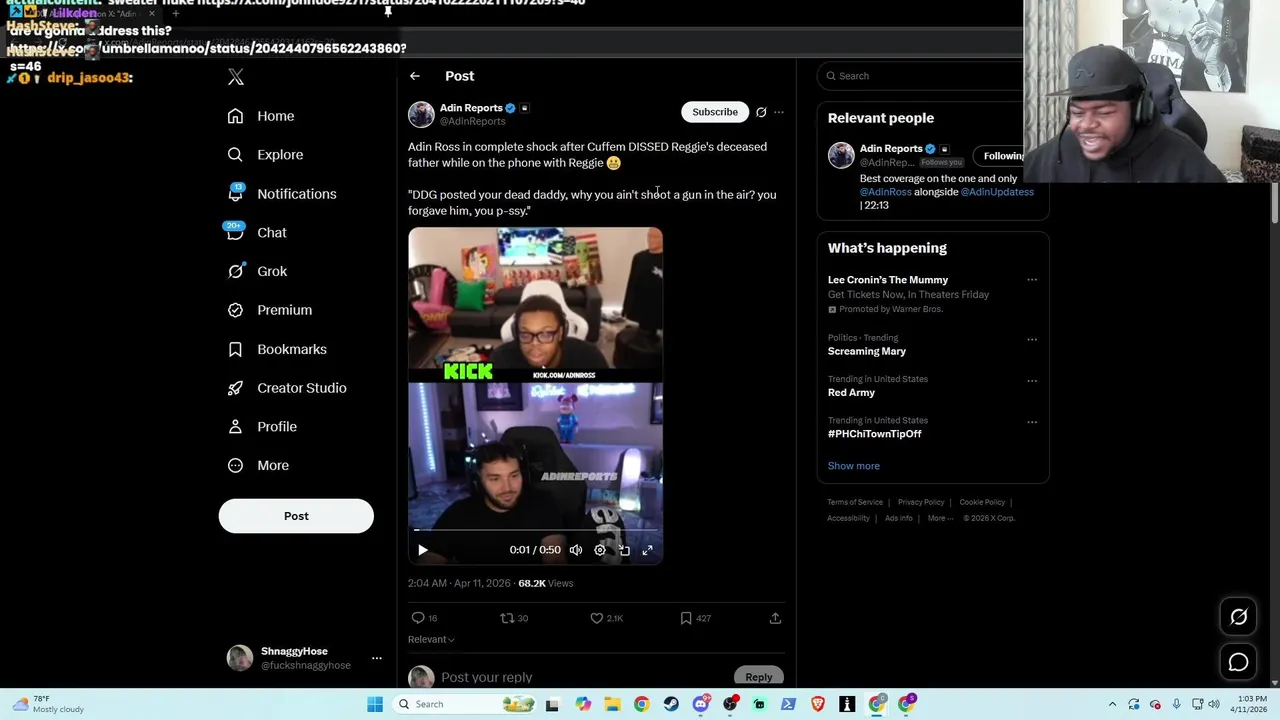
Task: Open the Windows Start menu
Action: click(375, 704)
